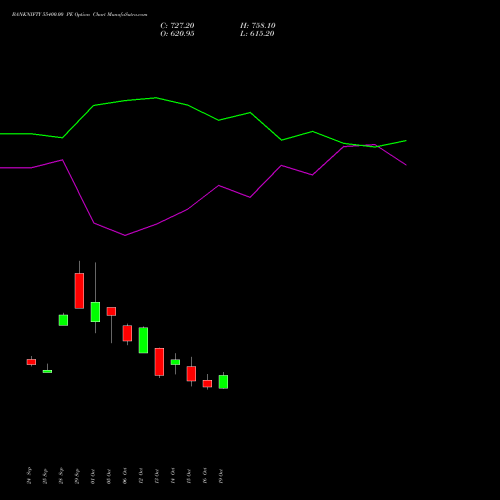Click the 25 Sep date label
Screen dimensions: 500x500
[45, 476]
